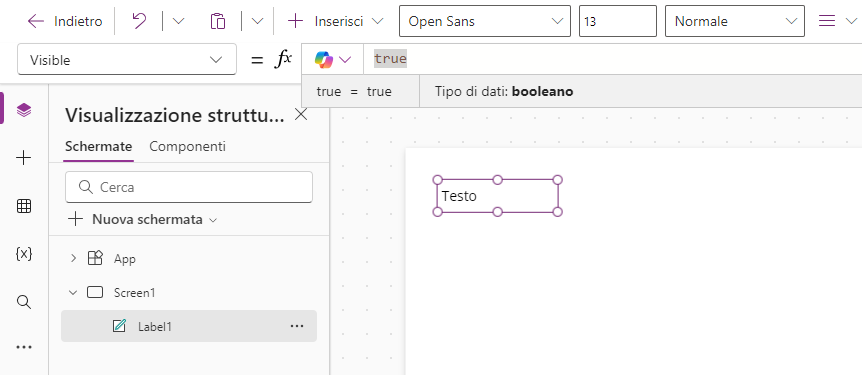
Task: Click the paste clipboard icon
Action: (x=218, y=21)
